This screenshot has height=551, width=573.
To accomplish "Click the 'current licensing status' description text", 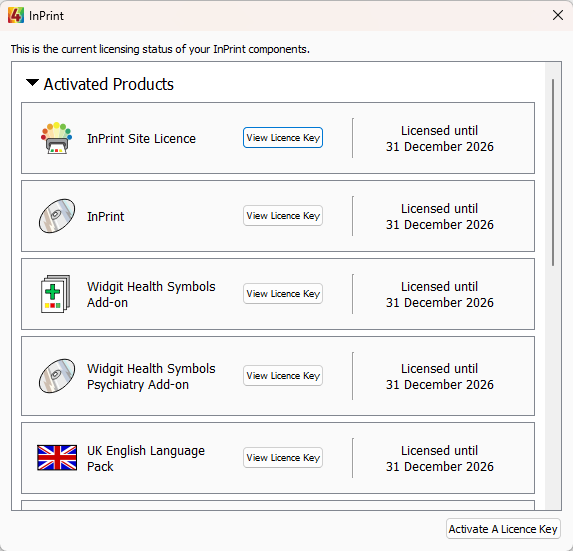I will pyautogui.click(x=160, y=49).
